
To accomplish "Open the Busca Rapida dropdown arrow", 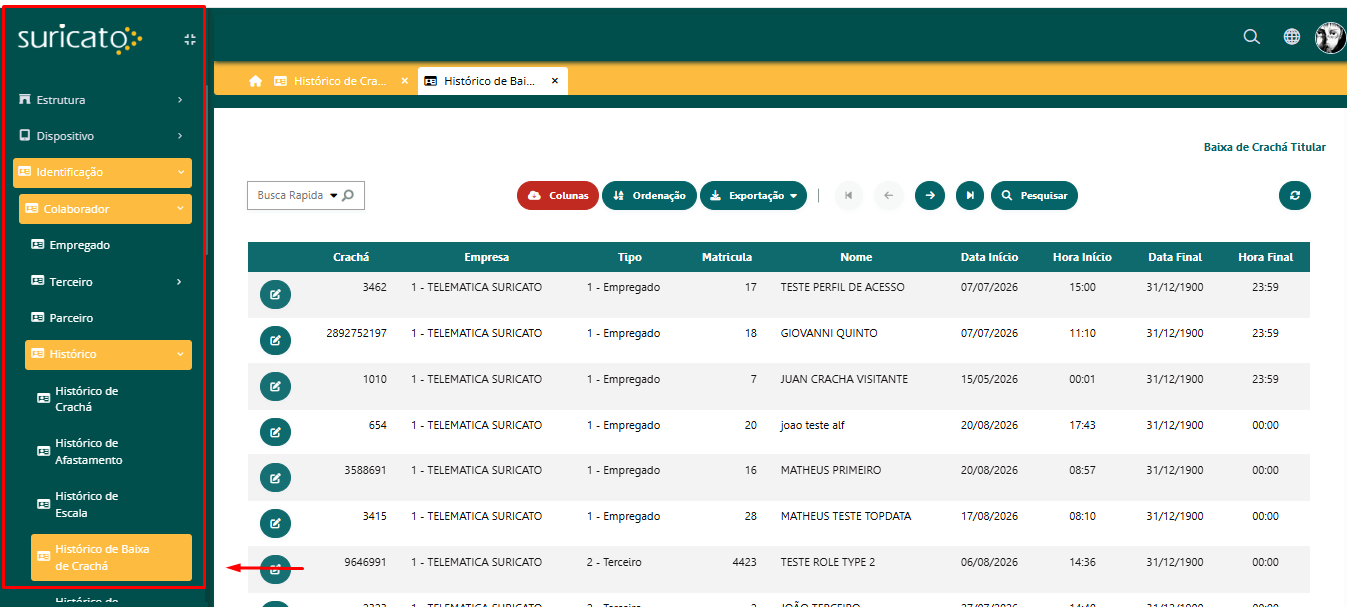I will point(333,196).
